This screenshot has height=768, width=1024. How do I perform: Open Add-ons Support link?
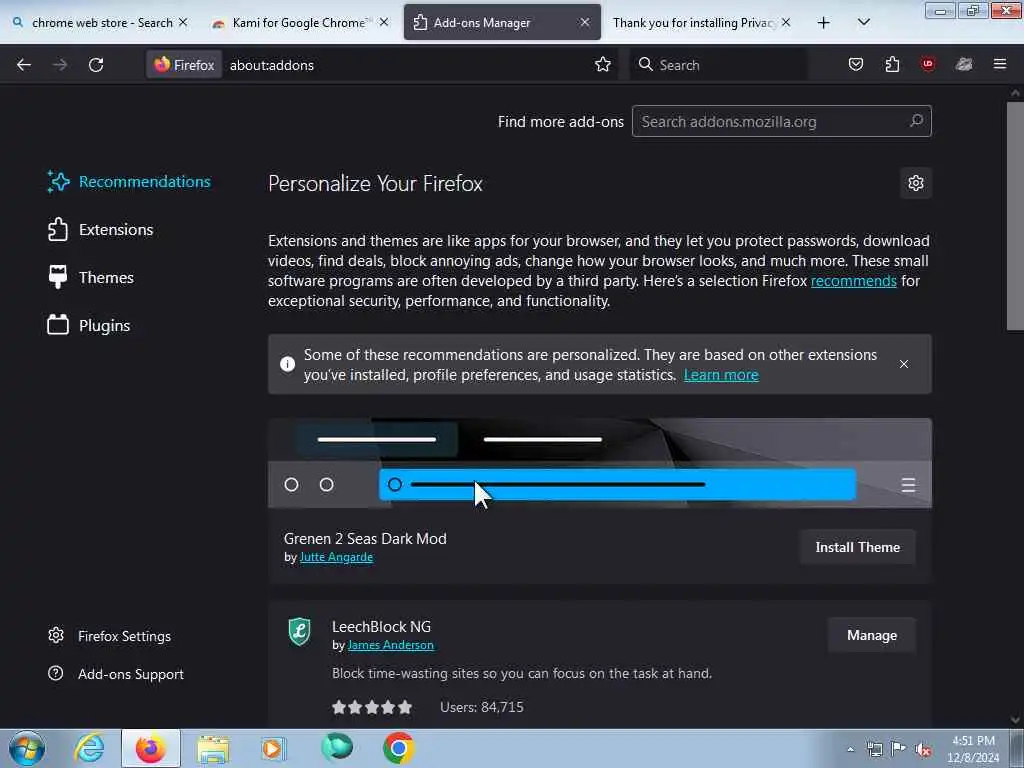coord(116,674)
